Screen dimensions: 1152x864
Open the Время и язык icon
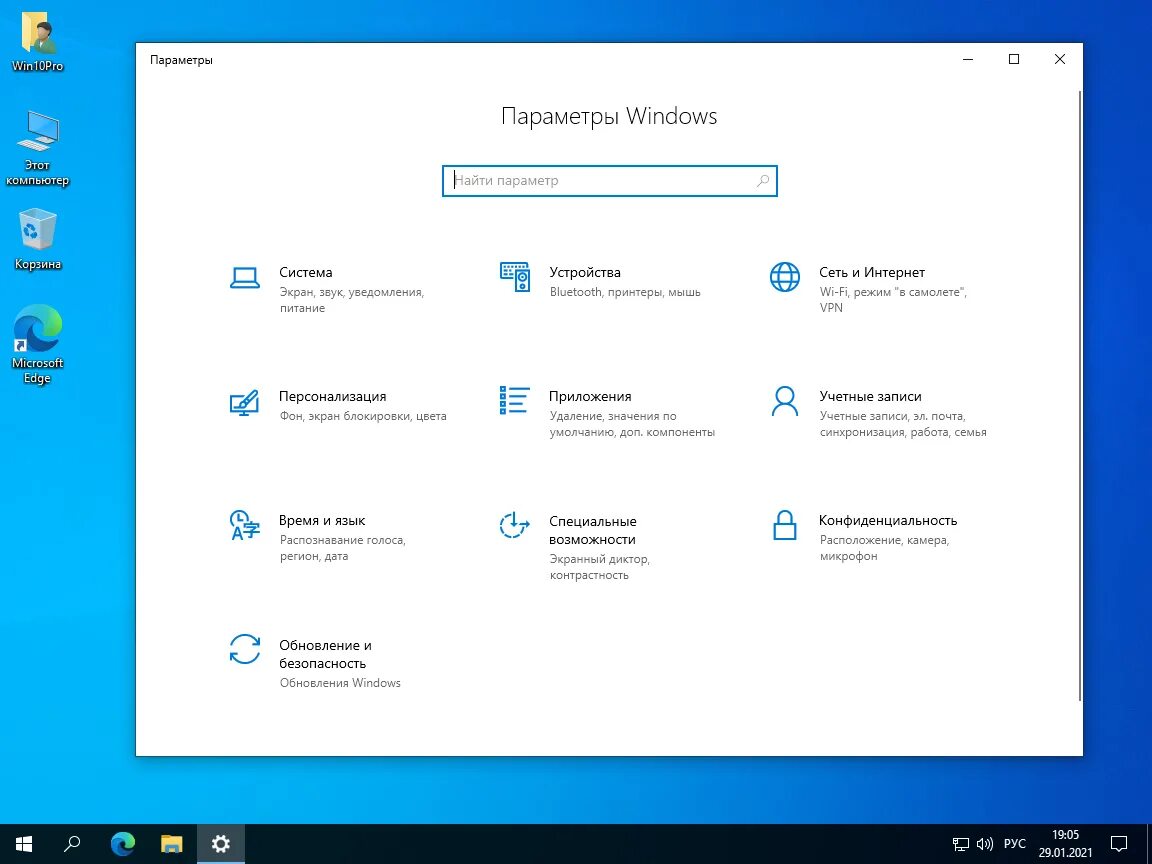pyautogui.click(x=245, y=525)
